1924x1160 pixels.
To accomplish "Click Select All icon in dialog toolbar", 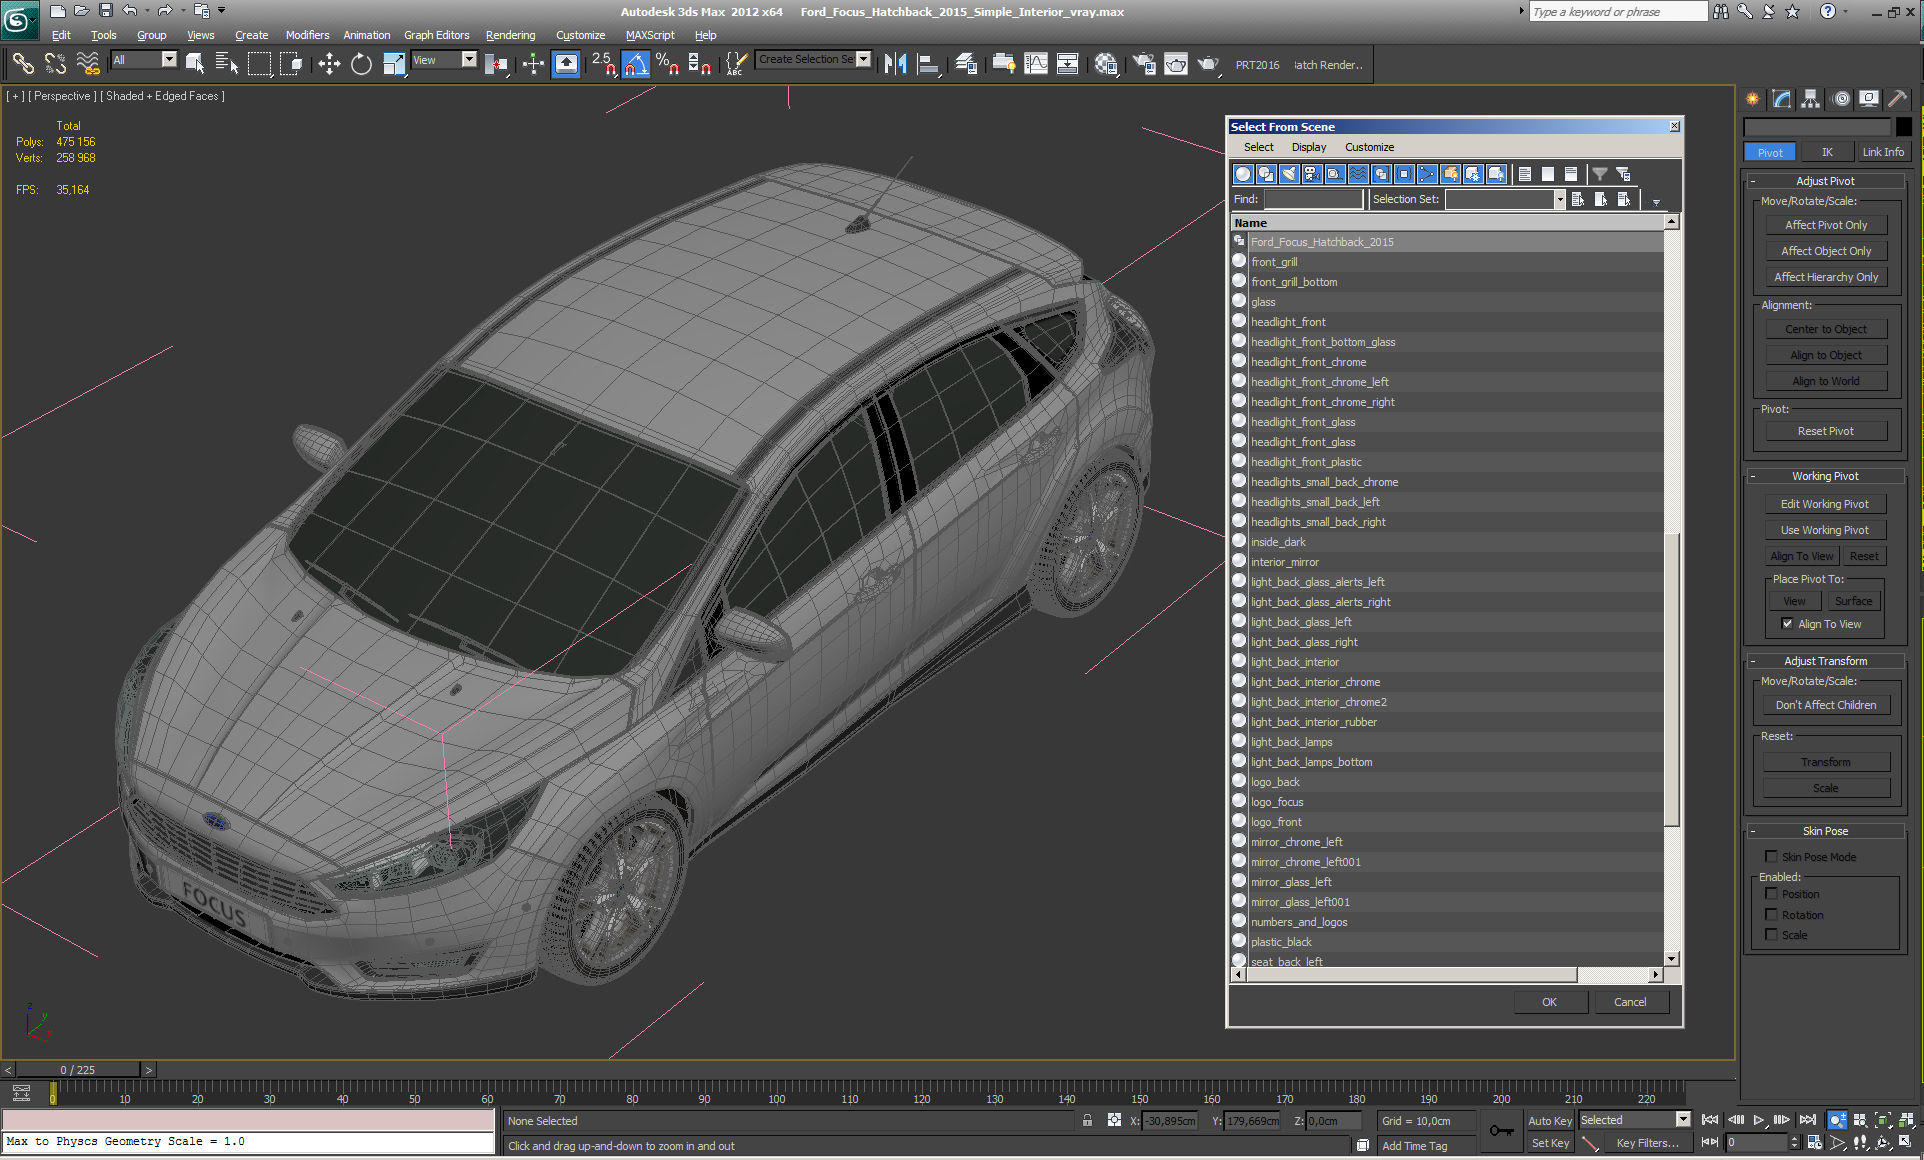I will point(1525,174).
